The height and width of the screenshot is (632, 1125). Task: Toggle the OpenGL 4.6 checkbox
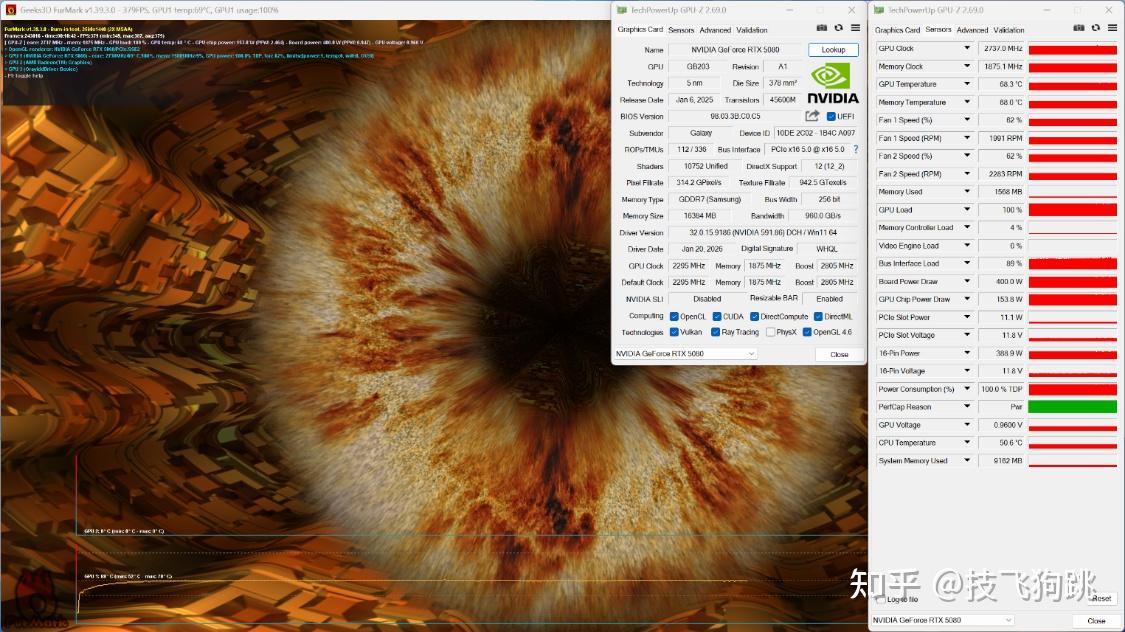coord(807,332)
